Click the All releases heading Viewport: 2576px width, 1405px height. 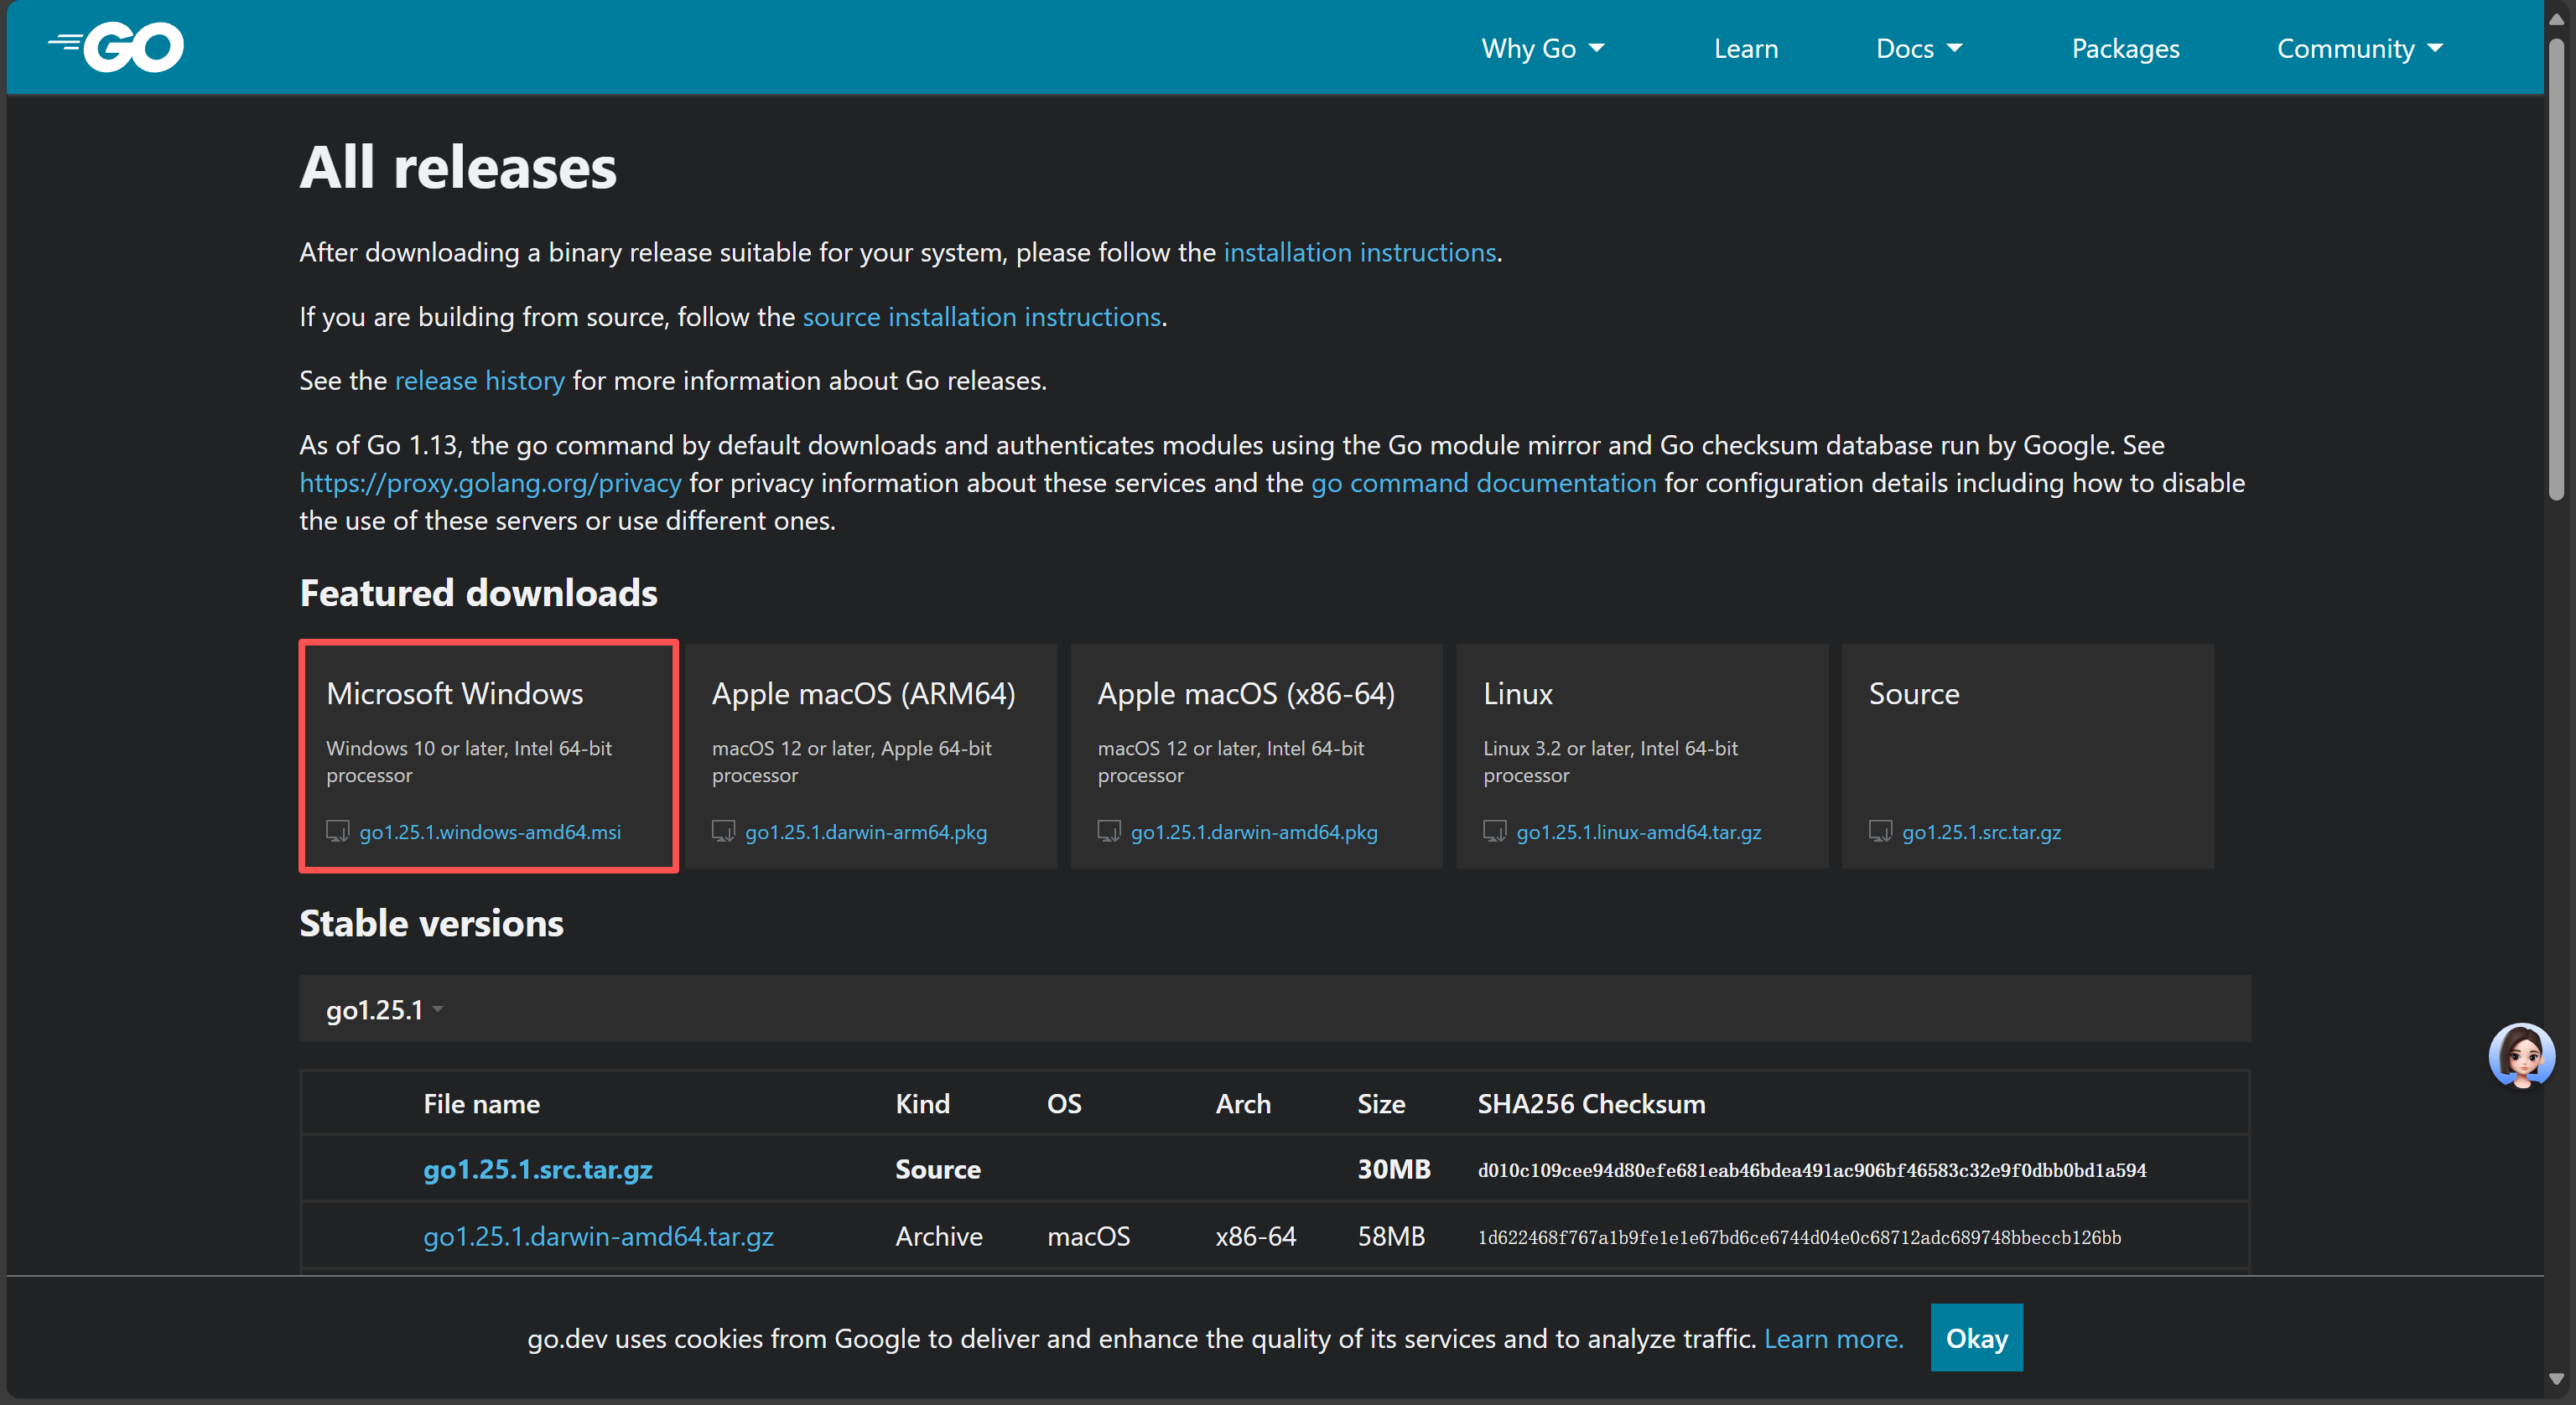(458, 167)
